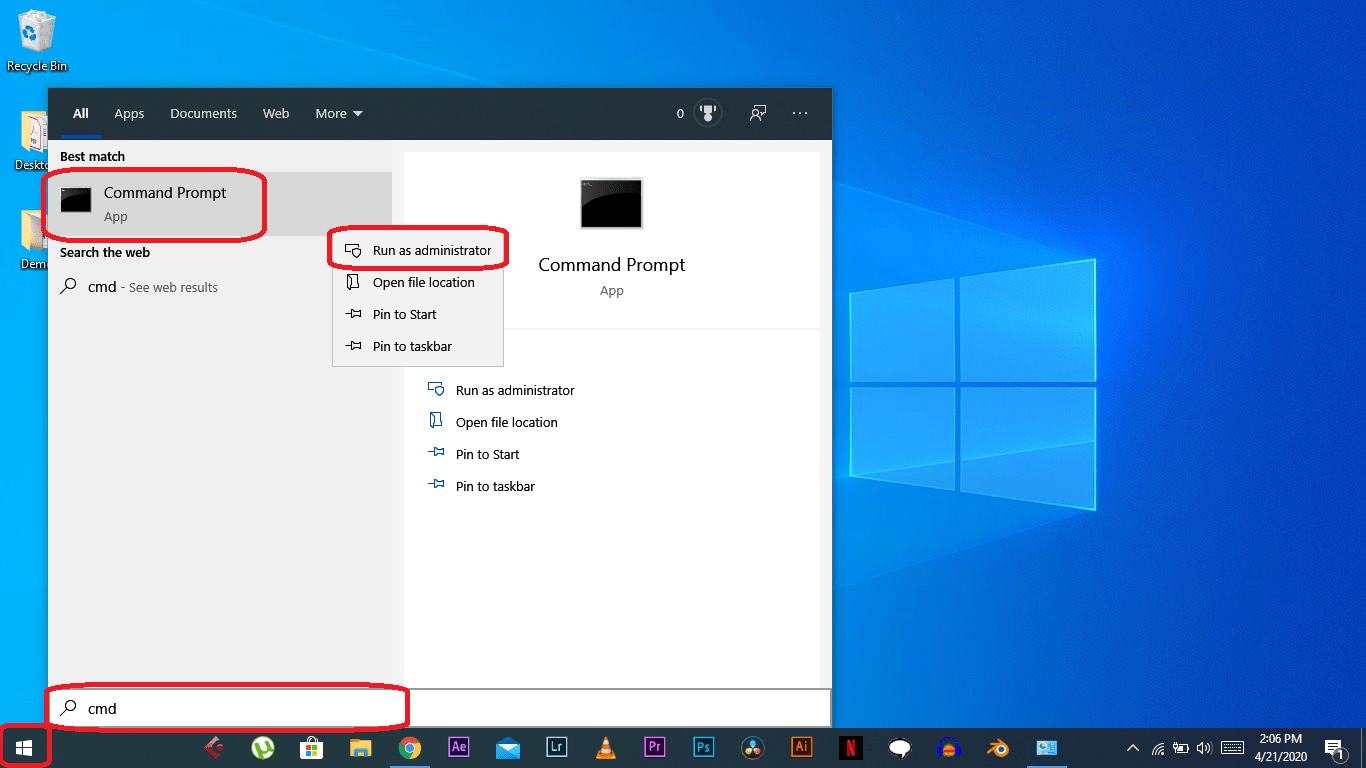Open the search options ellipsis menu
The width and height of the screenshot is (1366, 768).
coord(800,113)
